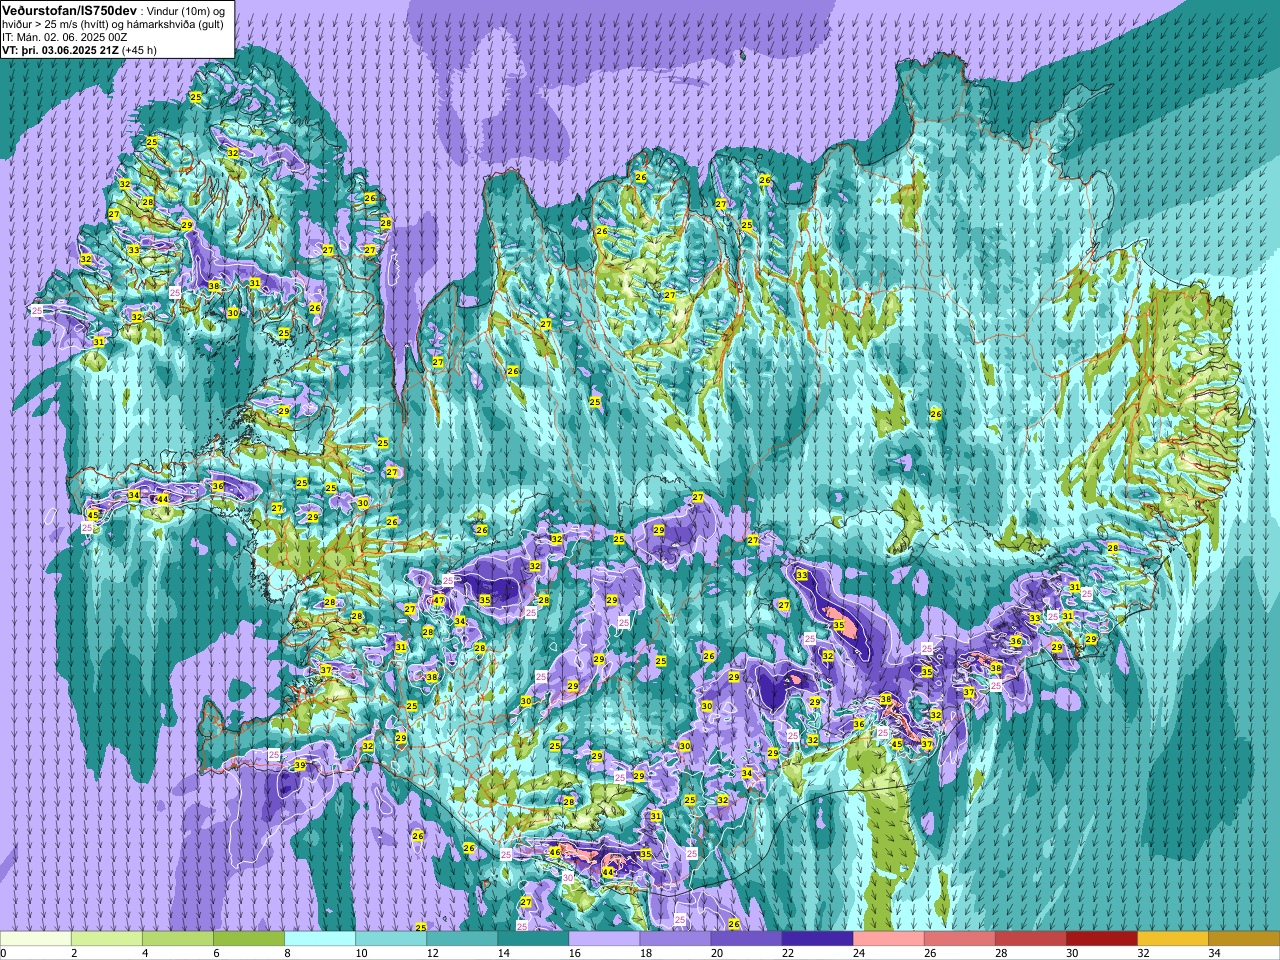Pick the 12–14 m/s teal legend swatch
The image size is (1280, 960).
click(462, 939)
